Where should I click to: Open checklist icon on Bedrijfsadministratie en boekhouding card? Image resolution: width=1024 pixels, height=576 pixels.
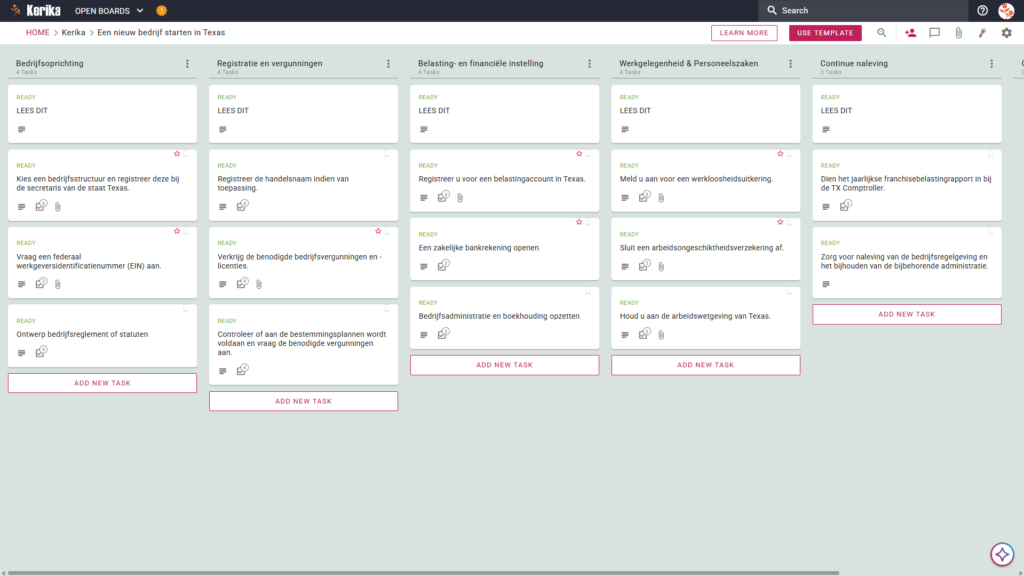(443, 334)
